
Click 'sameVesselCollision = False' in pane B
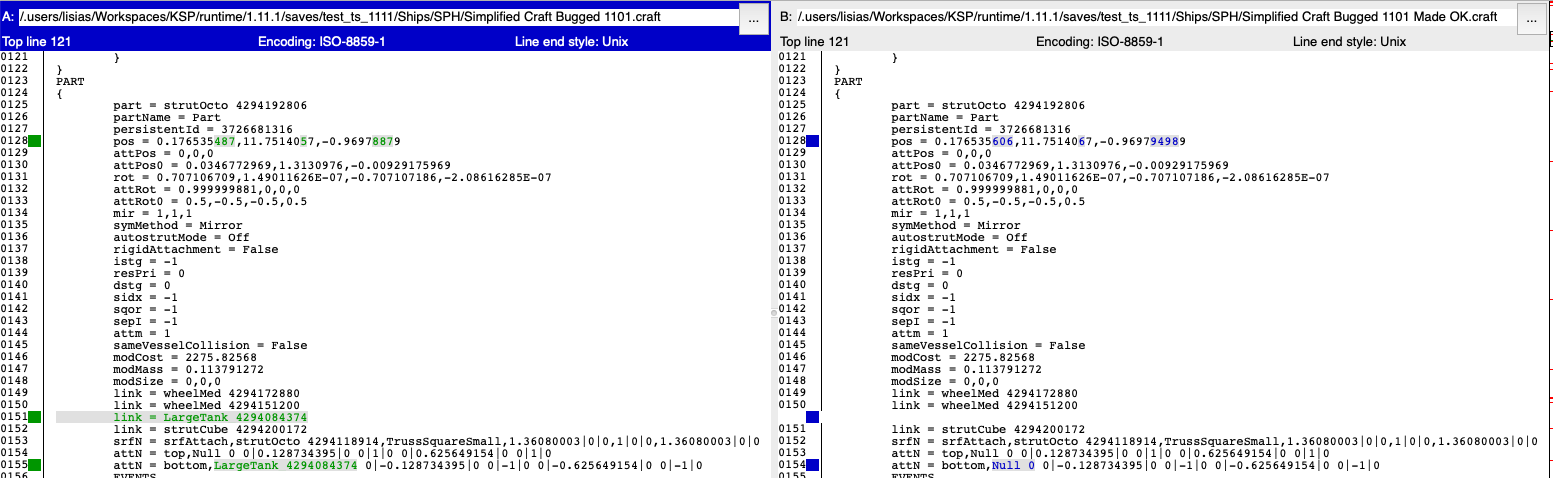click(x=988, y=345)
